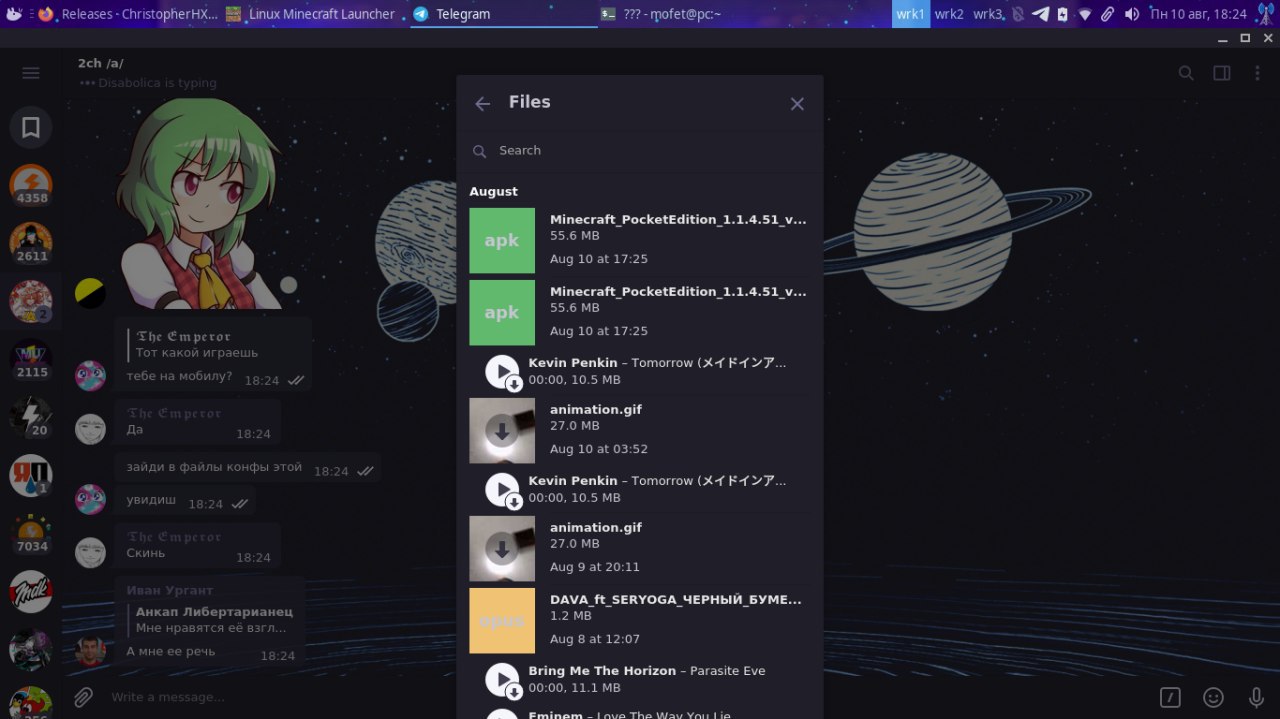Viewport: 1280px width, 719px height.
Task: Open the battery power tray icon
Action: click(x=1063, y=14)
